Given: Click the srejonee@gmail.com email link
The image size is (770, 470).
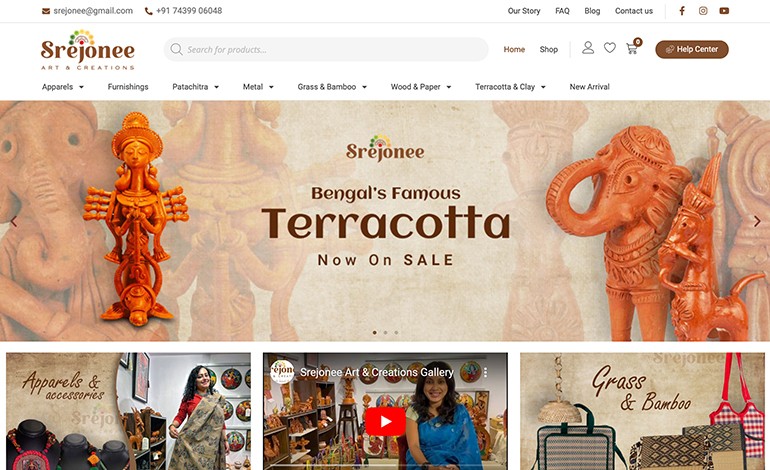Looking at the screenshot, I should 93,11.
